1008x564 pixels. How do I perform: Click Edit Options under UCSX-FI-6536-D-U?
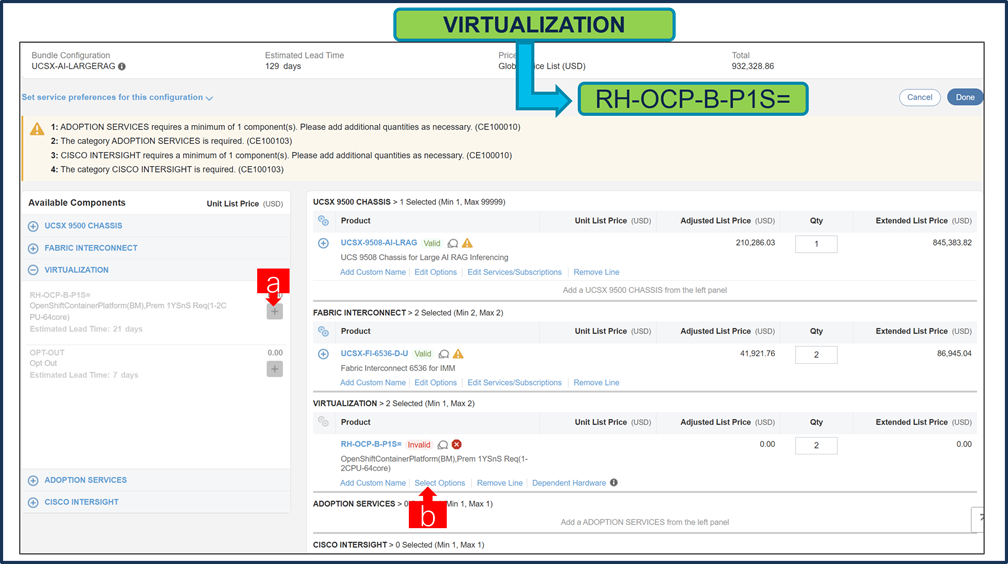point(435,383)
